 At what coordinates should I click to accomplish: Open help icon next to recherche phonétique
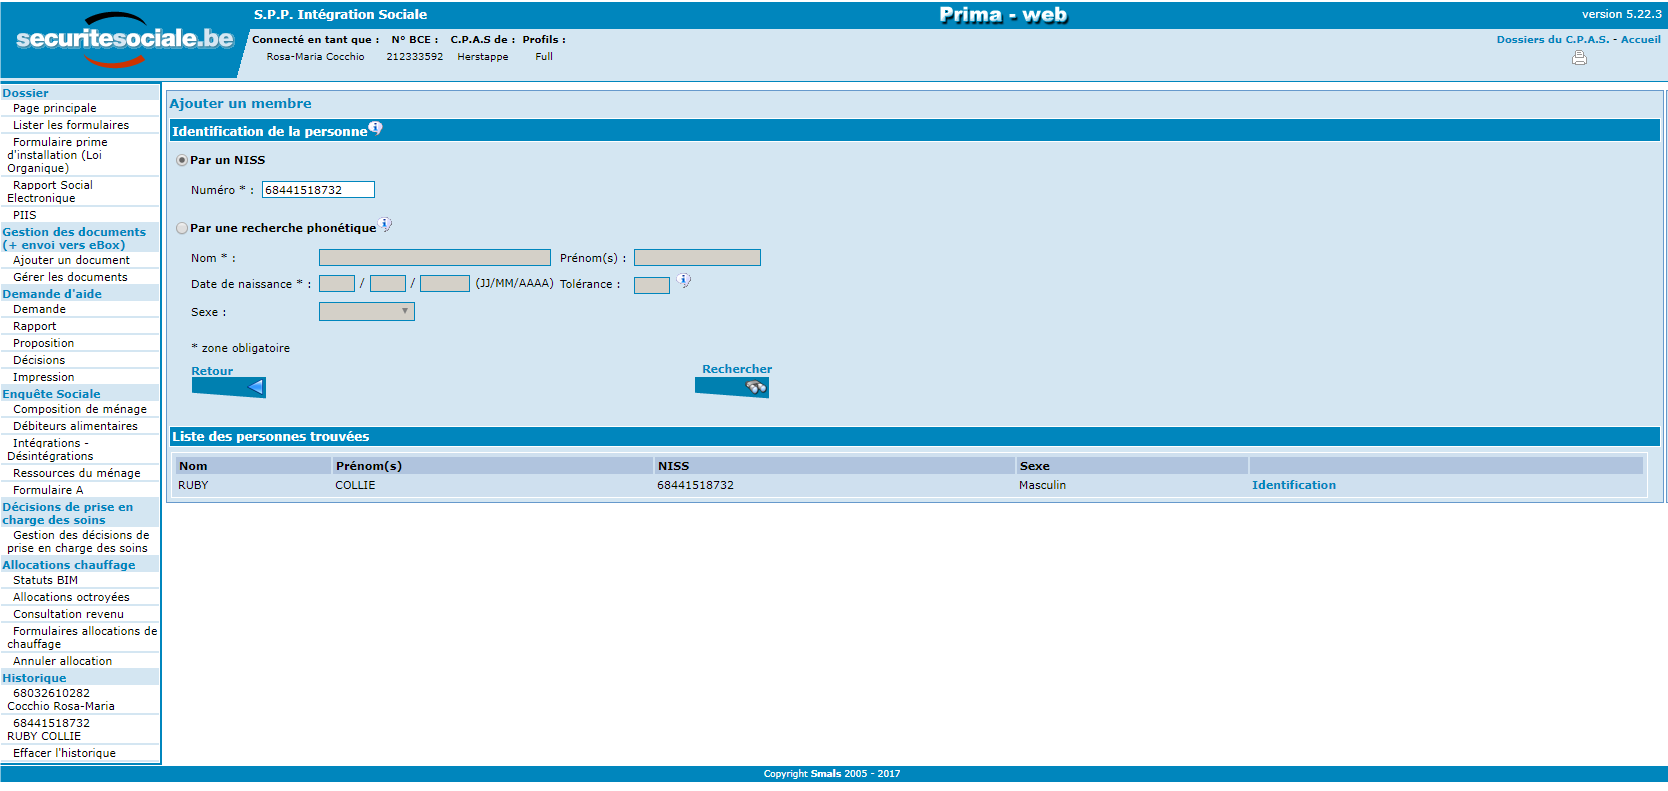point(385,225)
